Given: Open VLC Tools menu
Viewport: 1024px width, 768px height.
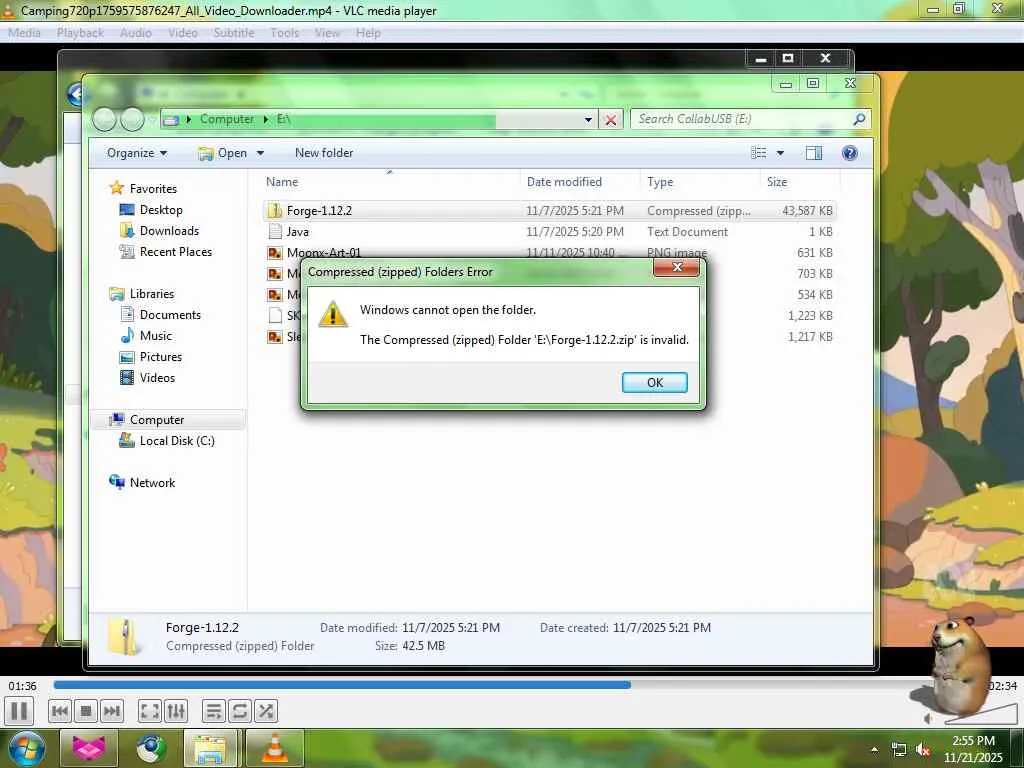Looking at the screenshot, I should (x=284, y=33).
